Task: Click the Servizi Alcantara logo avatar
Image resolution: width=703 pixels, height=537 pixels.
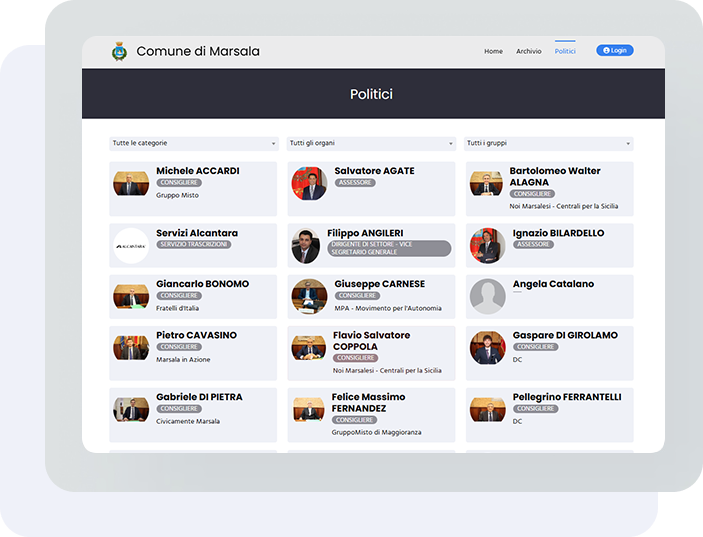Action: 131,245
